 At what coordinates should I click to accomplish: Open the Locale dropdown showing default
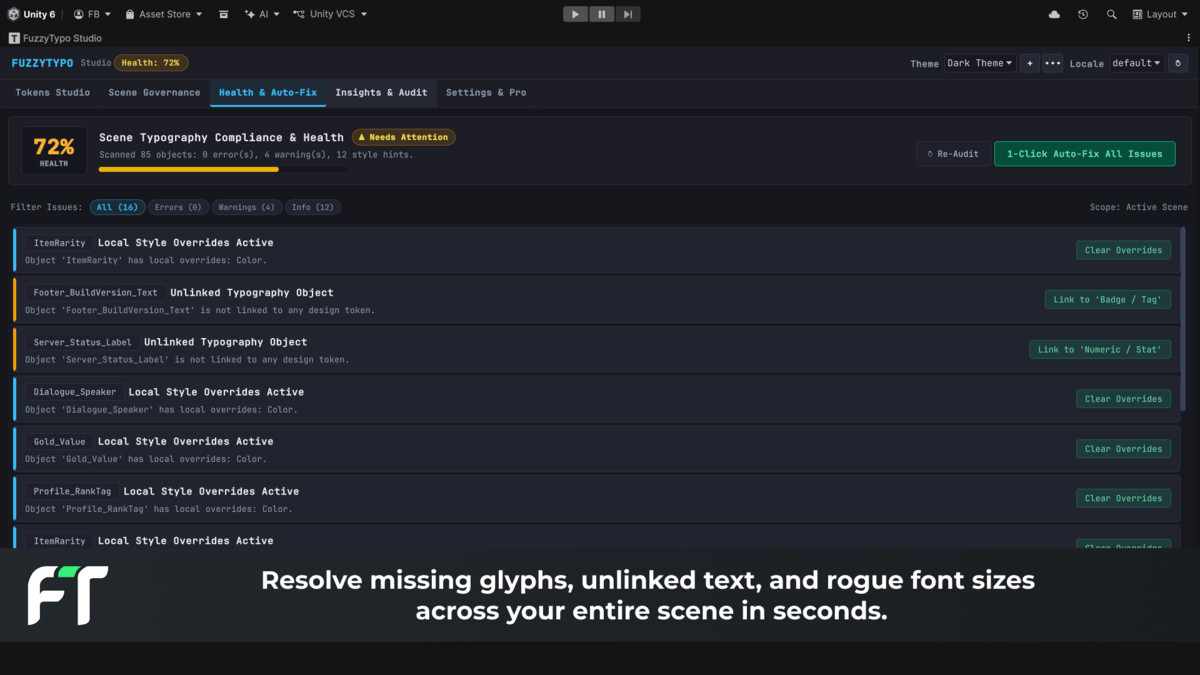pos(1136,63)
